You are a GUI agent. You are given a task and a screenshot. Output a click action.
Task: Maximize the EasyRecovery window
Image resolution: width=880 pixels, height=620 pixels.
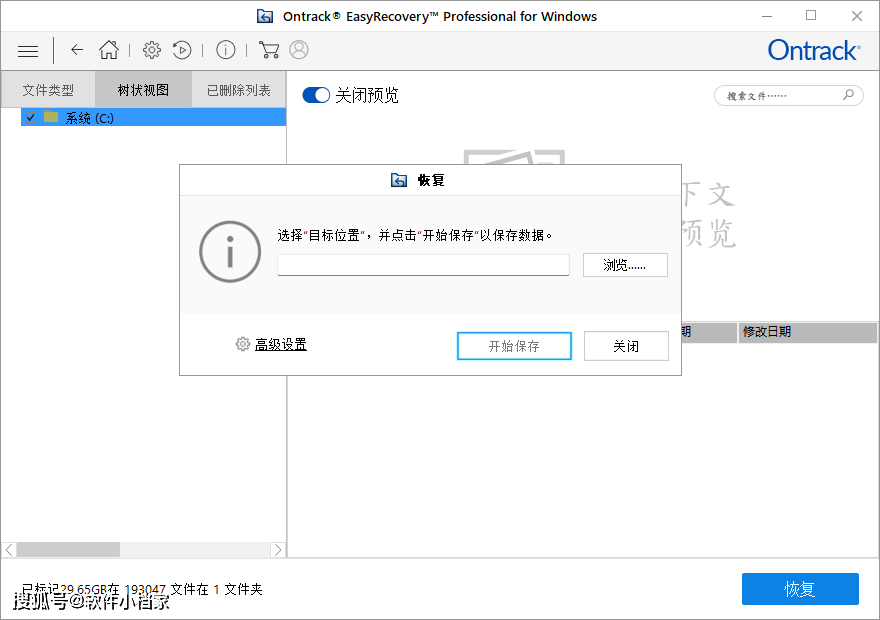pos(810,16)
